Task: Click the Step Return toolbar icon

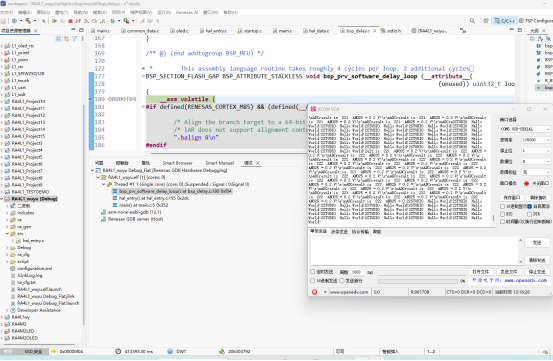Action: (102, 21)
